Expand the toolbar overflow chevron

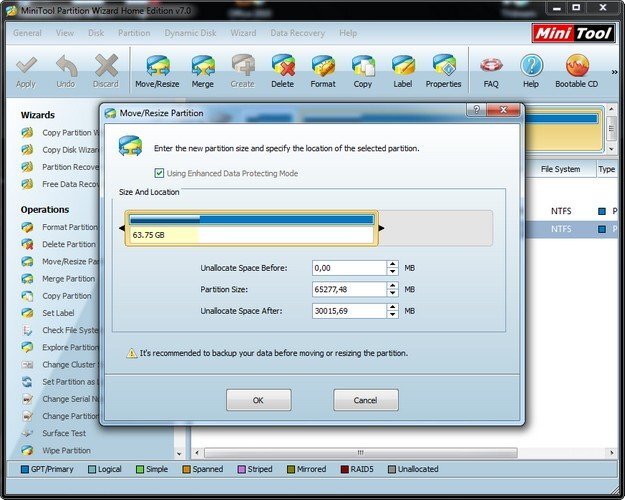point(615,72)
